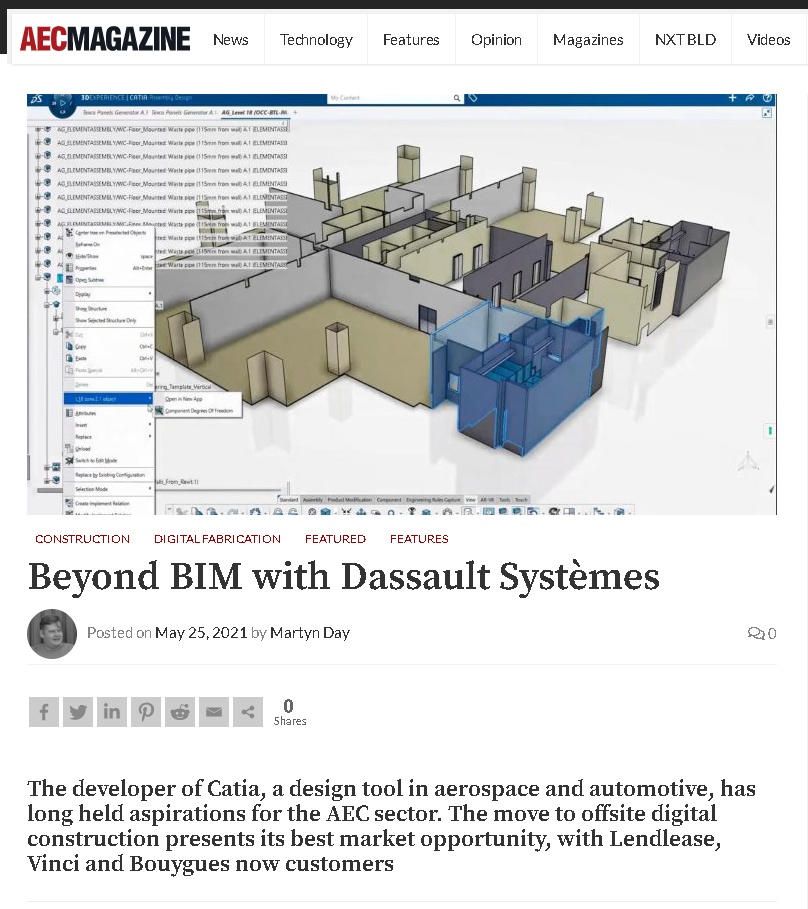Pin the article on Pinterest

145,712
